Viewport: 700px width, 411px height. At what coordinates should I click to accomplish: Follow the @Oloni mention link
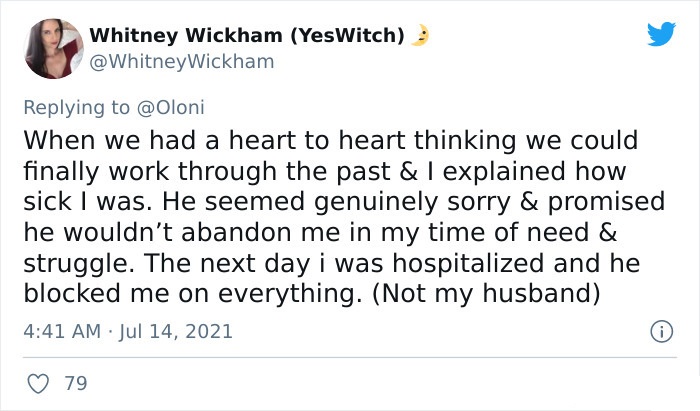(x=171, y=108)
